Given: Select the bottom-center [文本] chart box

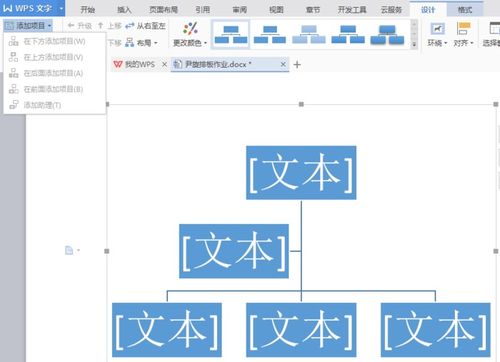Looking at the screenshot, I should pyautogui.click(x=301, y=330).
